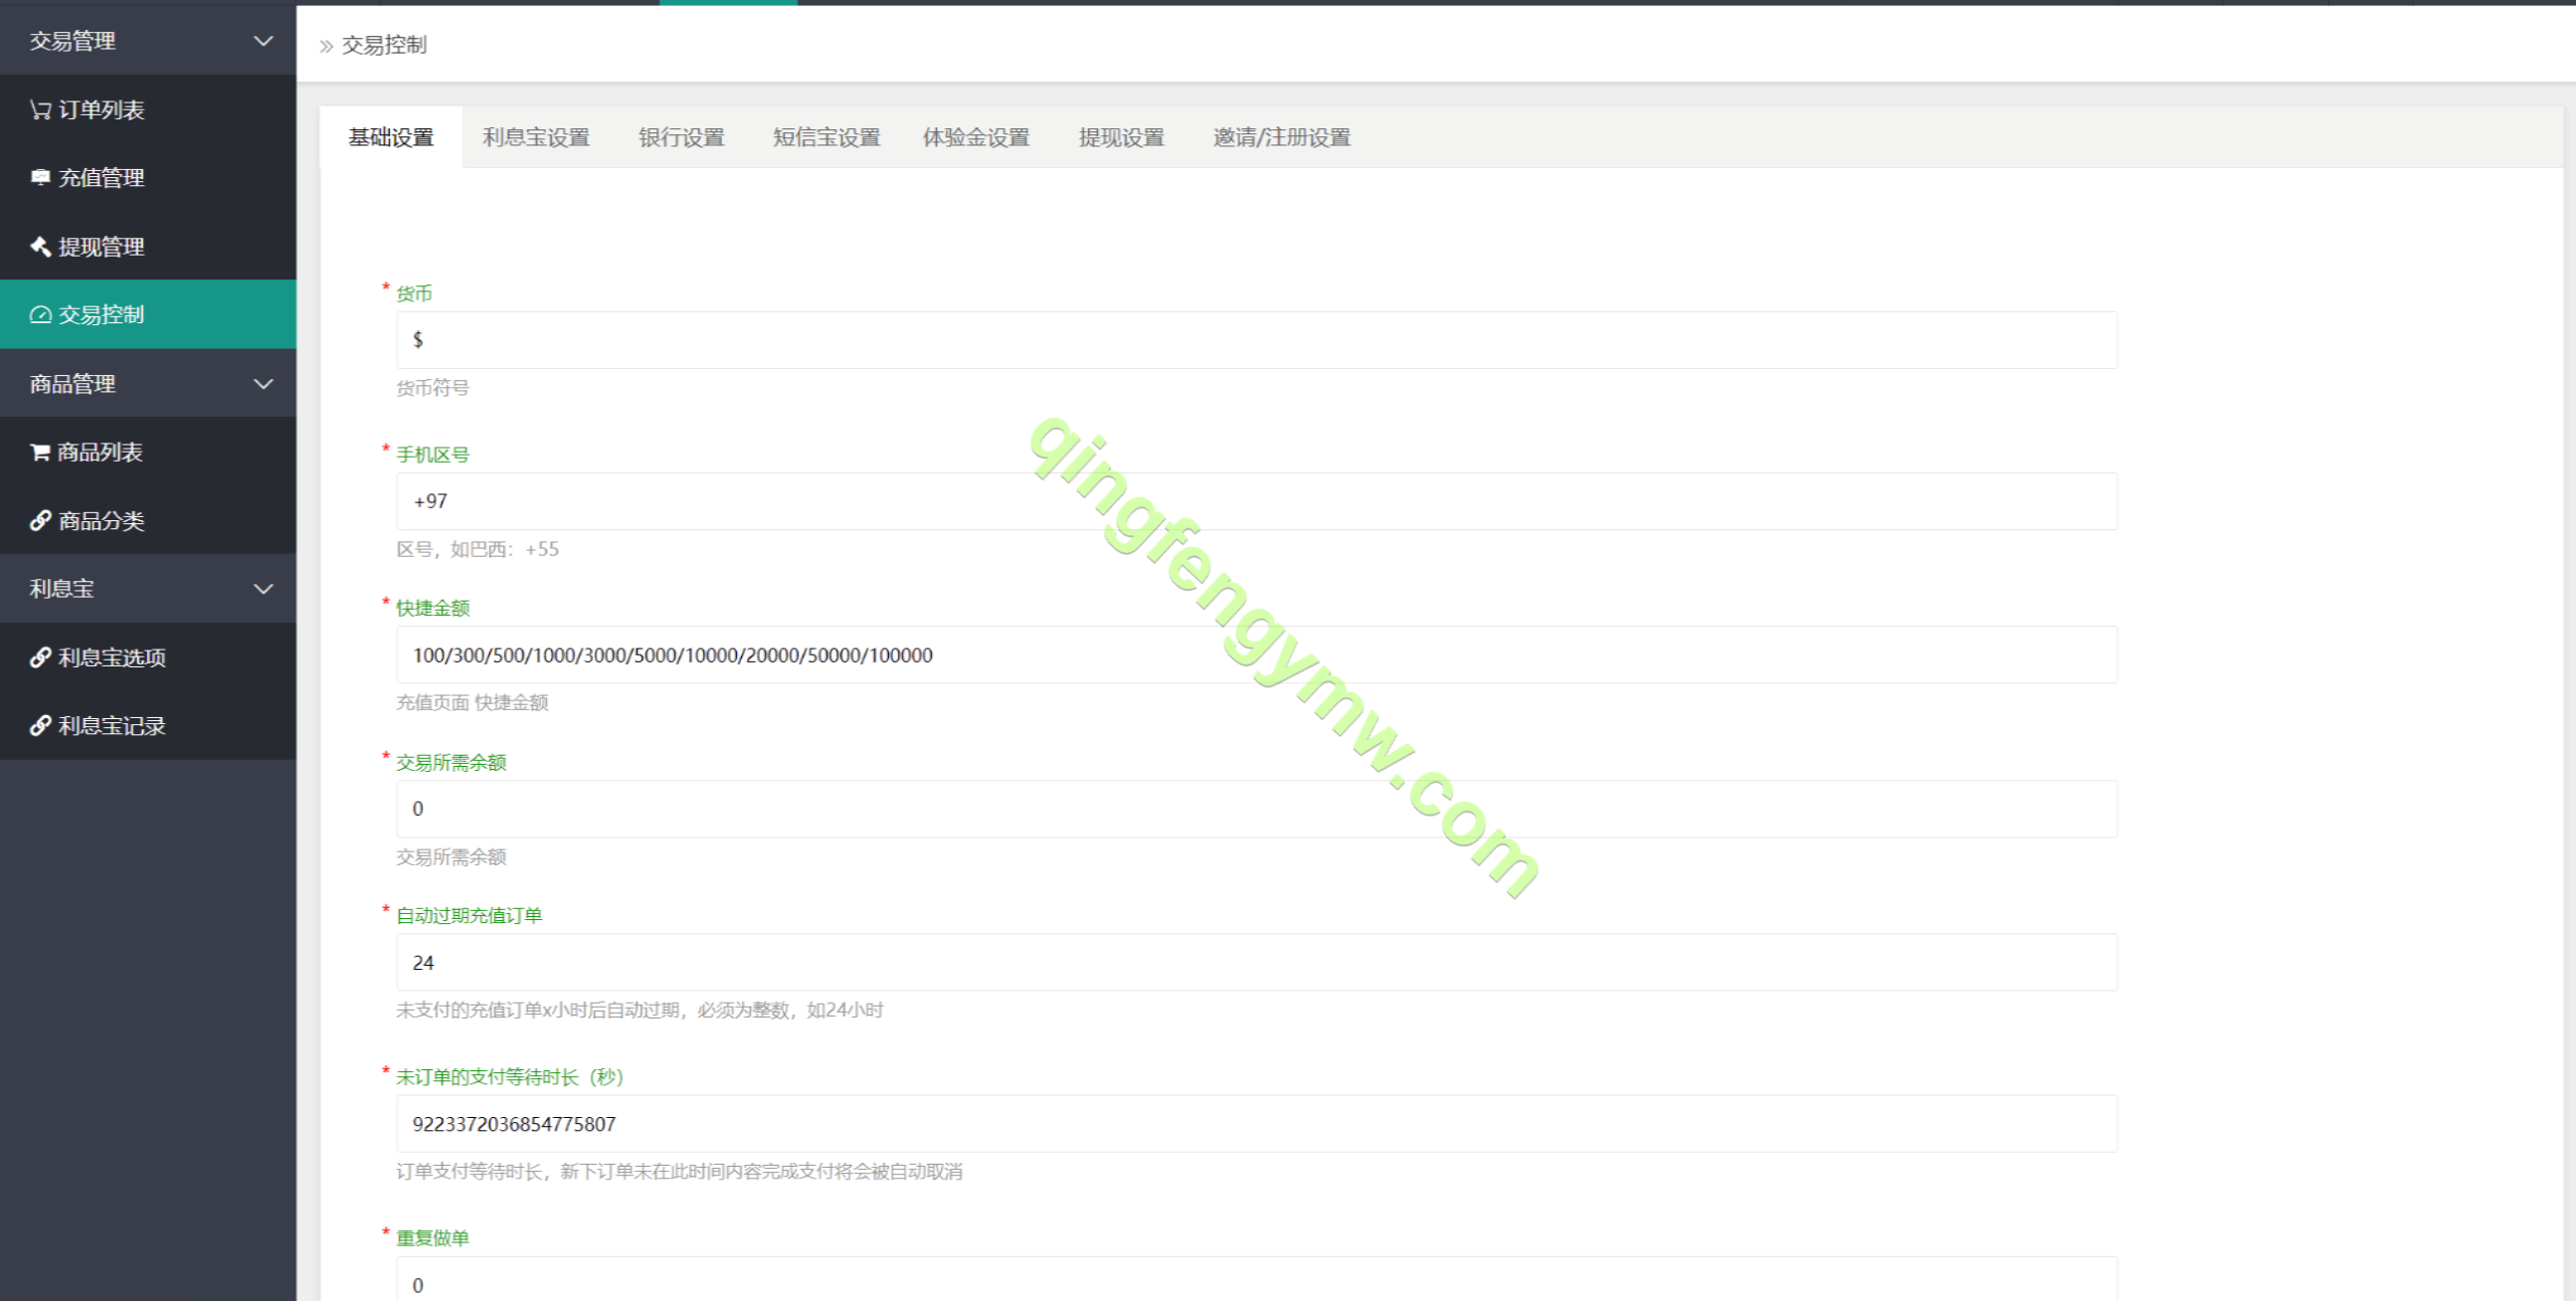The width and height of the screenshot is (2576, 1301).
Task: Click the gavel icon beside 提现管理
Action: click(x=40, y=246)
